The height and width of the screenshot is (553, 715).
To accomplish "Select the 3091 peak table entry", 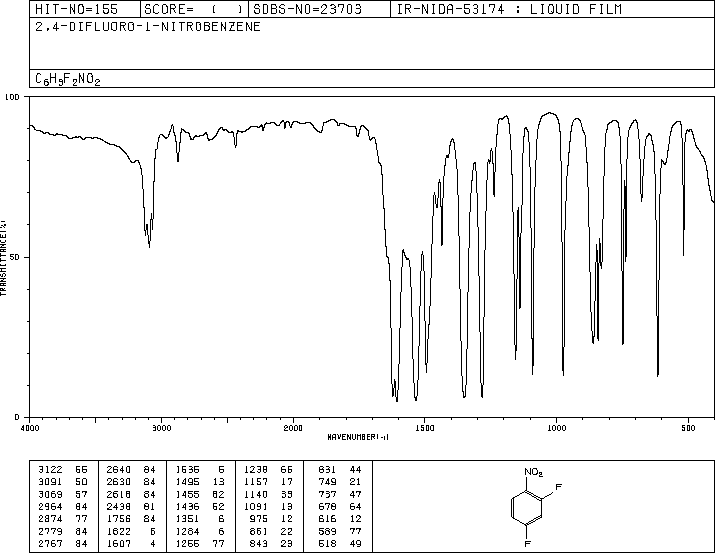I will (63, 482).
